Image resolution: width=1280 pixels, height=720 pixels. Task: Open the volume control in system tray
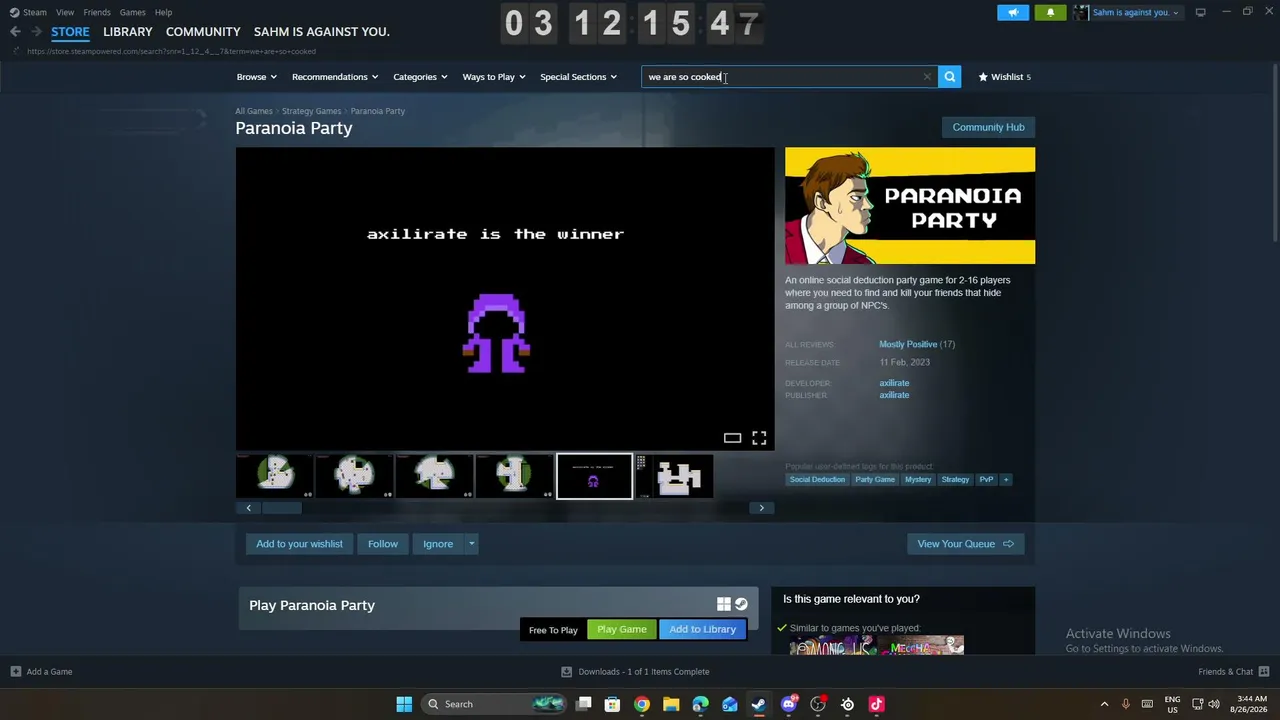[1214, 704]
